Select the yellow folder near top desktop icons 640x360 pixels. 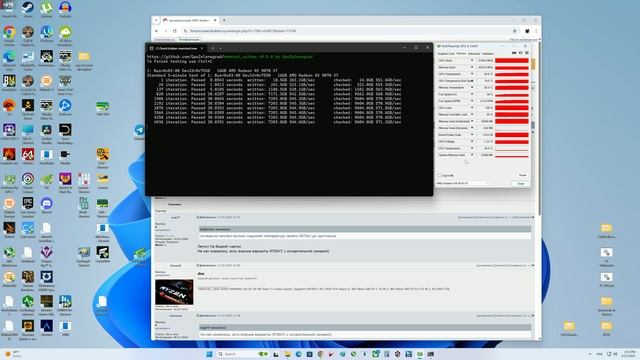(84, 57)
